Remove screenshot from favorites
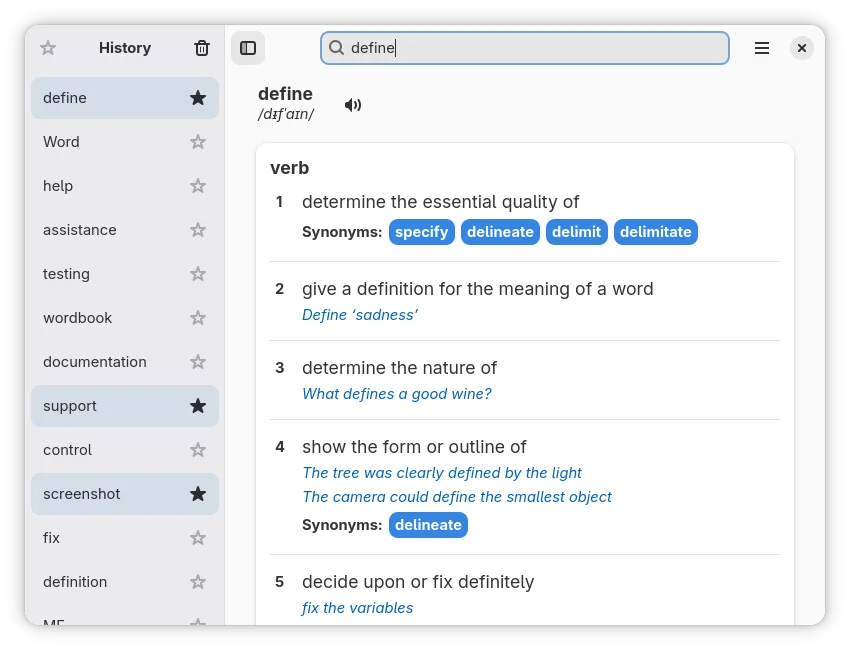This screenshot has height=650, width=850. click(x=198, y=494)
